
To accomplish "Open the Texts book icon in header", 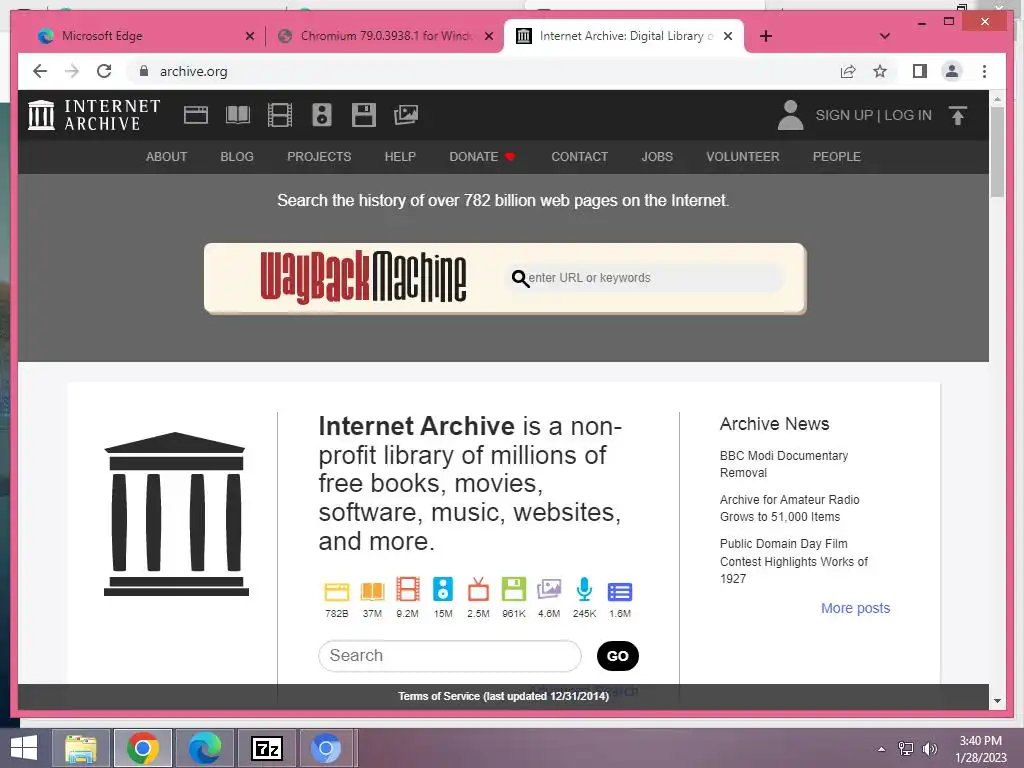I will click(238, 115).
